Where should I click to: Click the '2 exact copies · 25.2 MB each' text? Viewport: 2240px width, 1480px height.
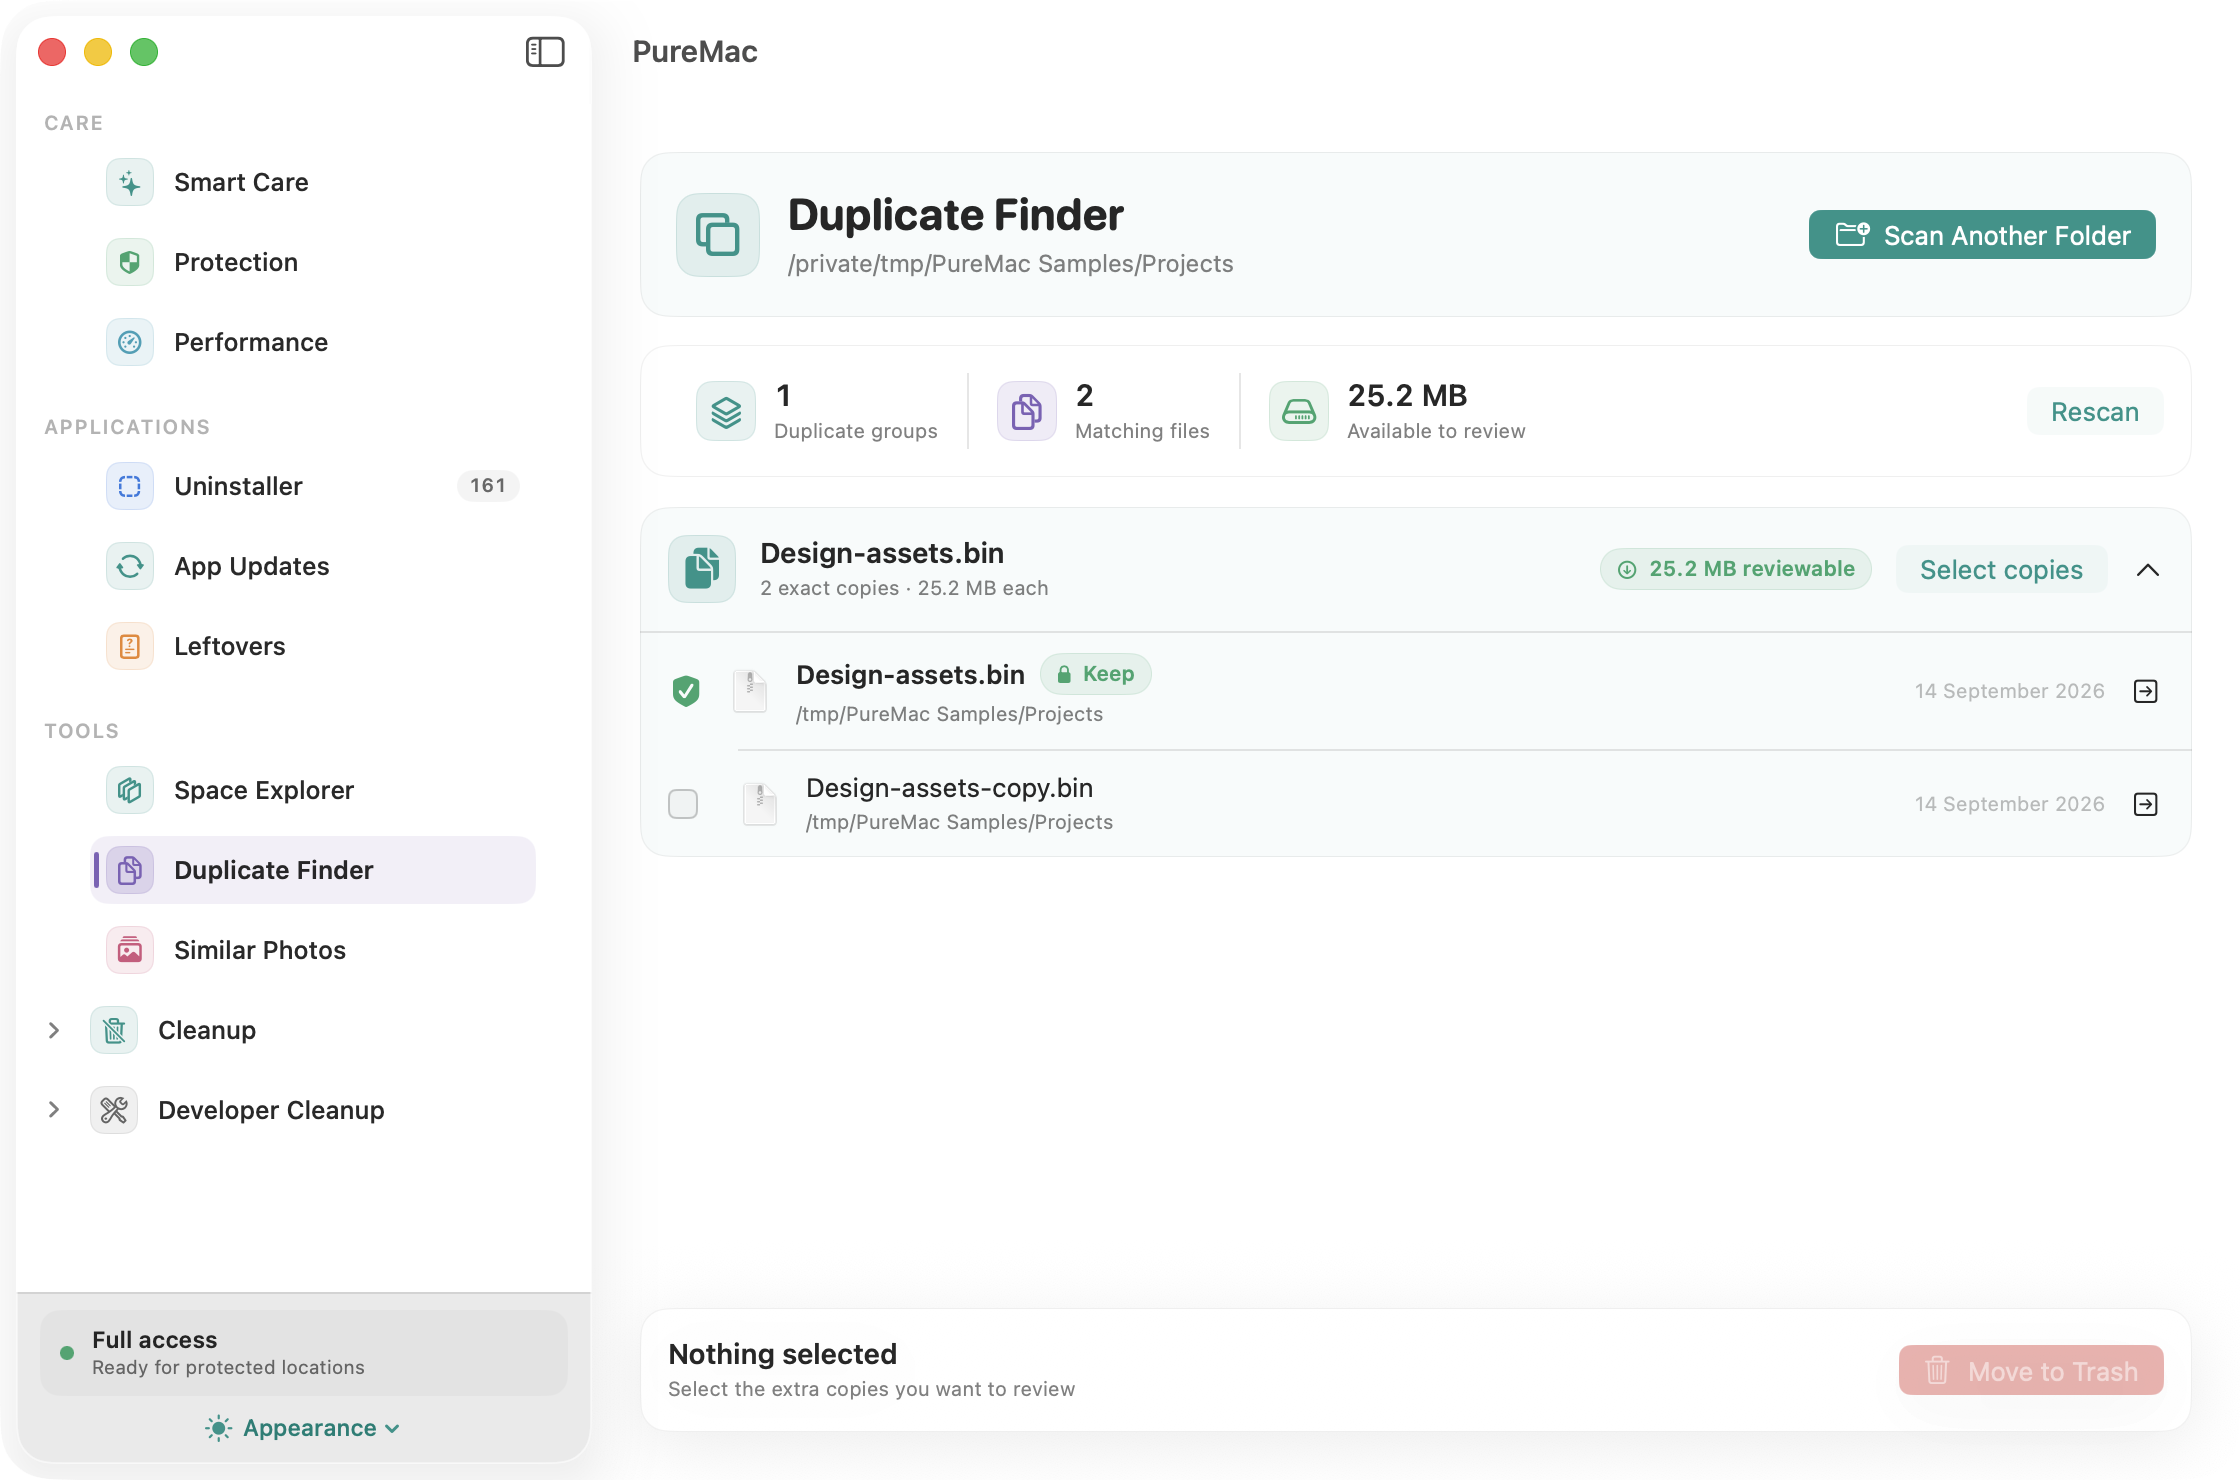[904, 588]
